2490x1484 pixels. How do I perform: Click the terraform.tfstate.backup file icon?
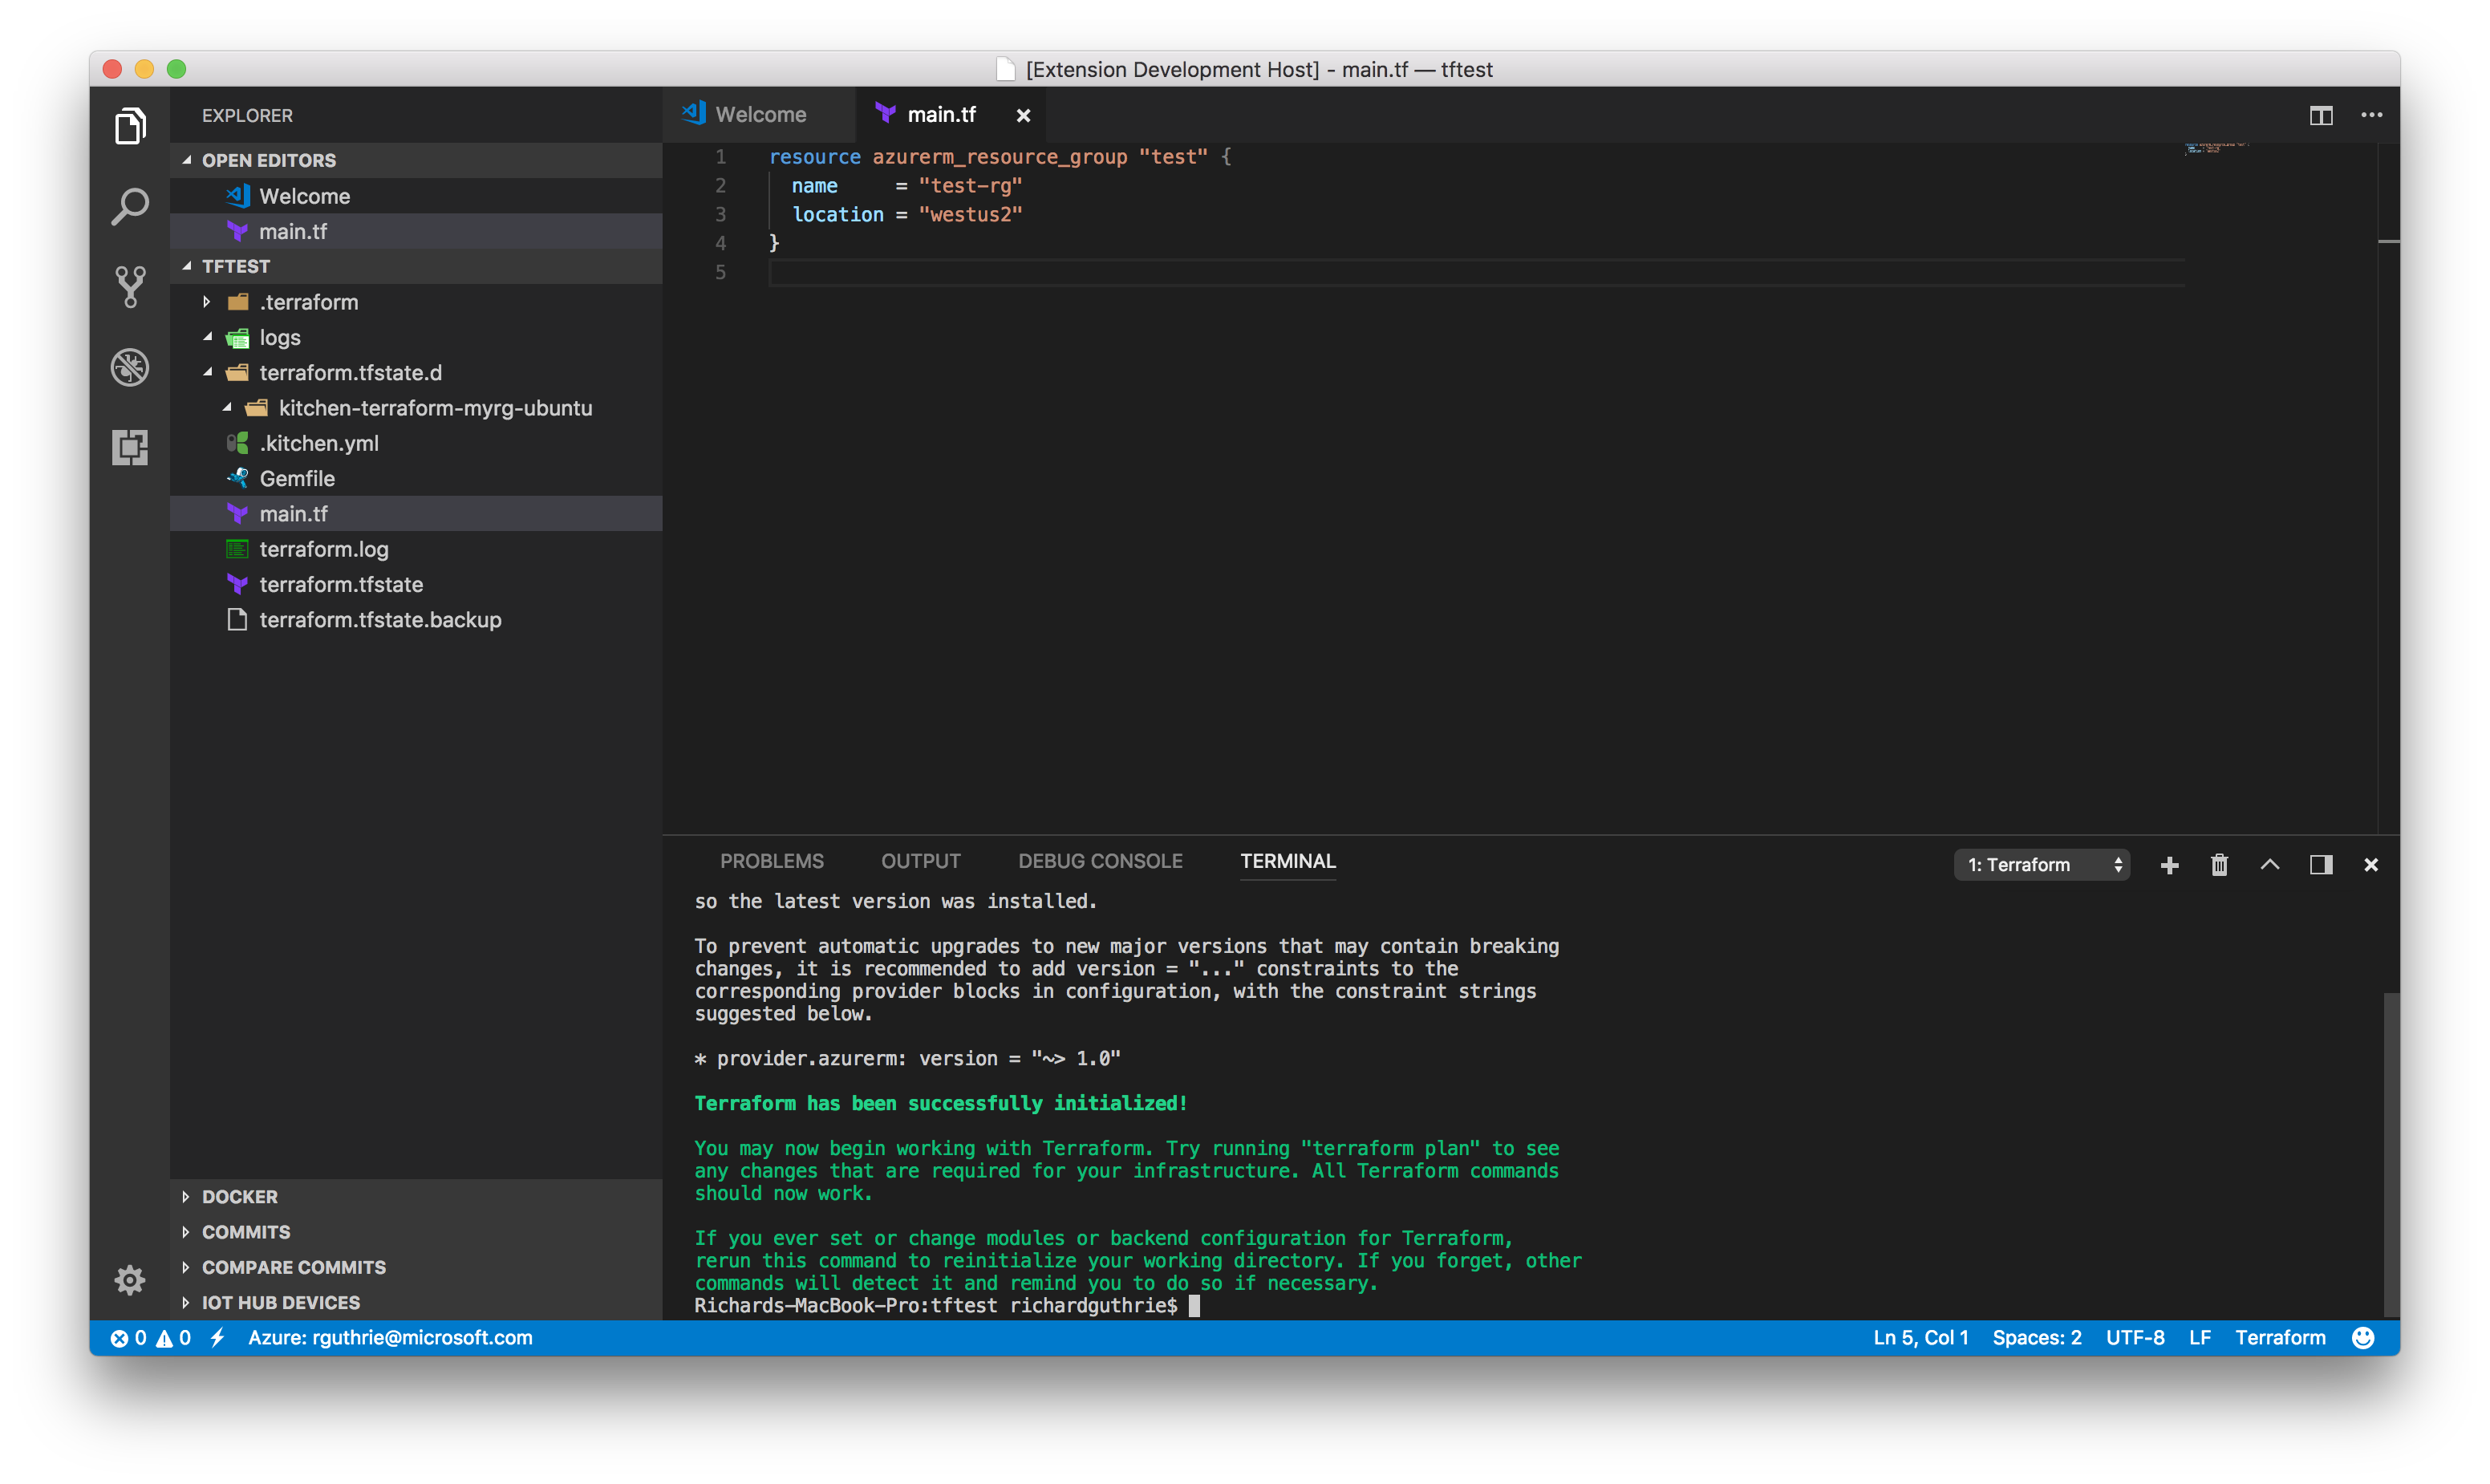click(237, 620)
